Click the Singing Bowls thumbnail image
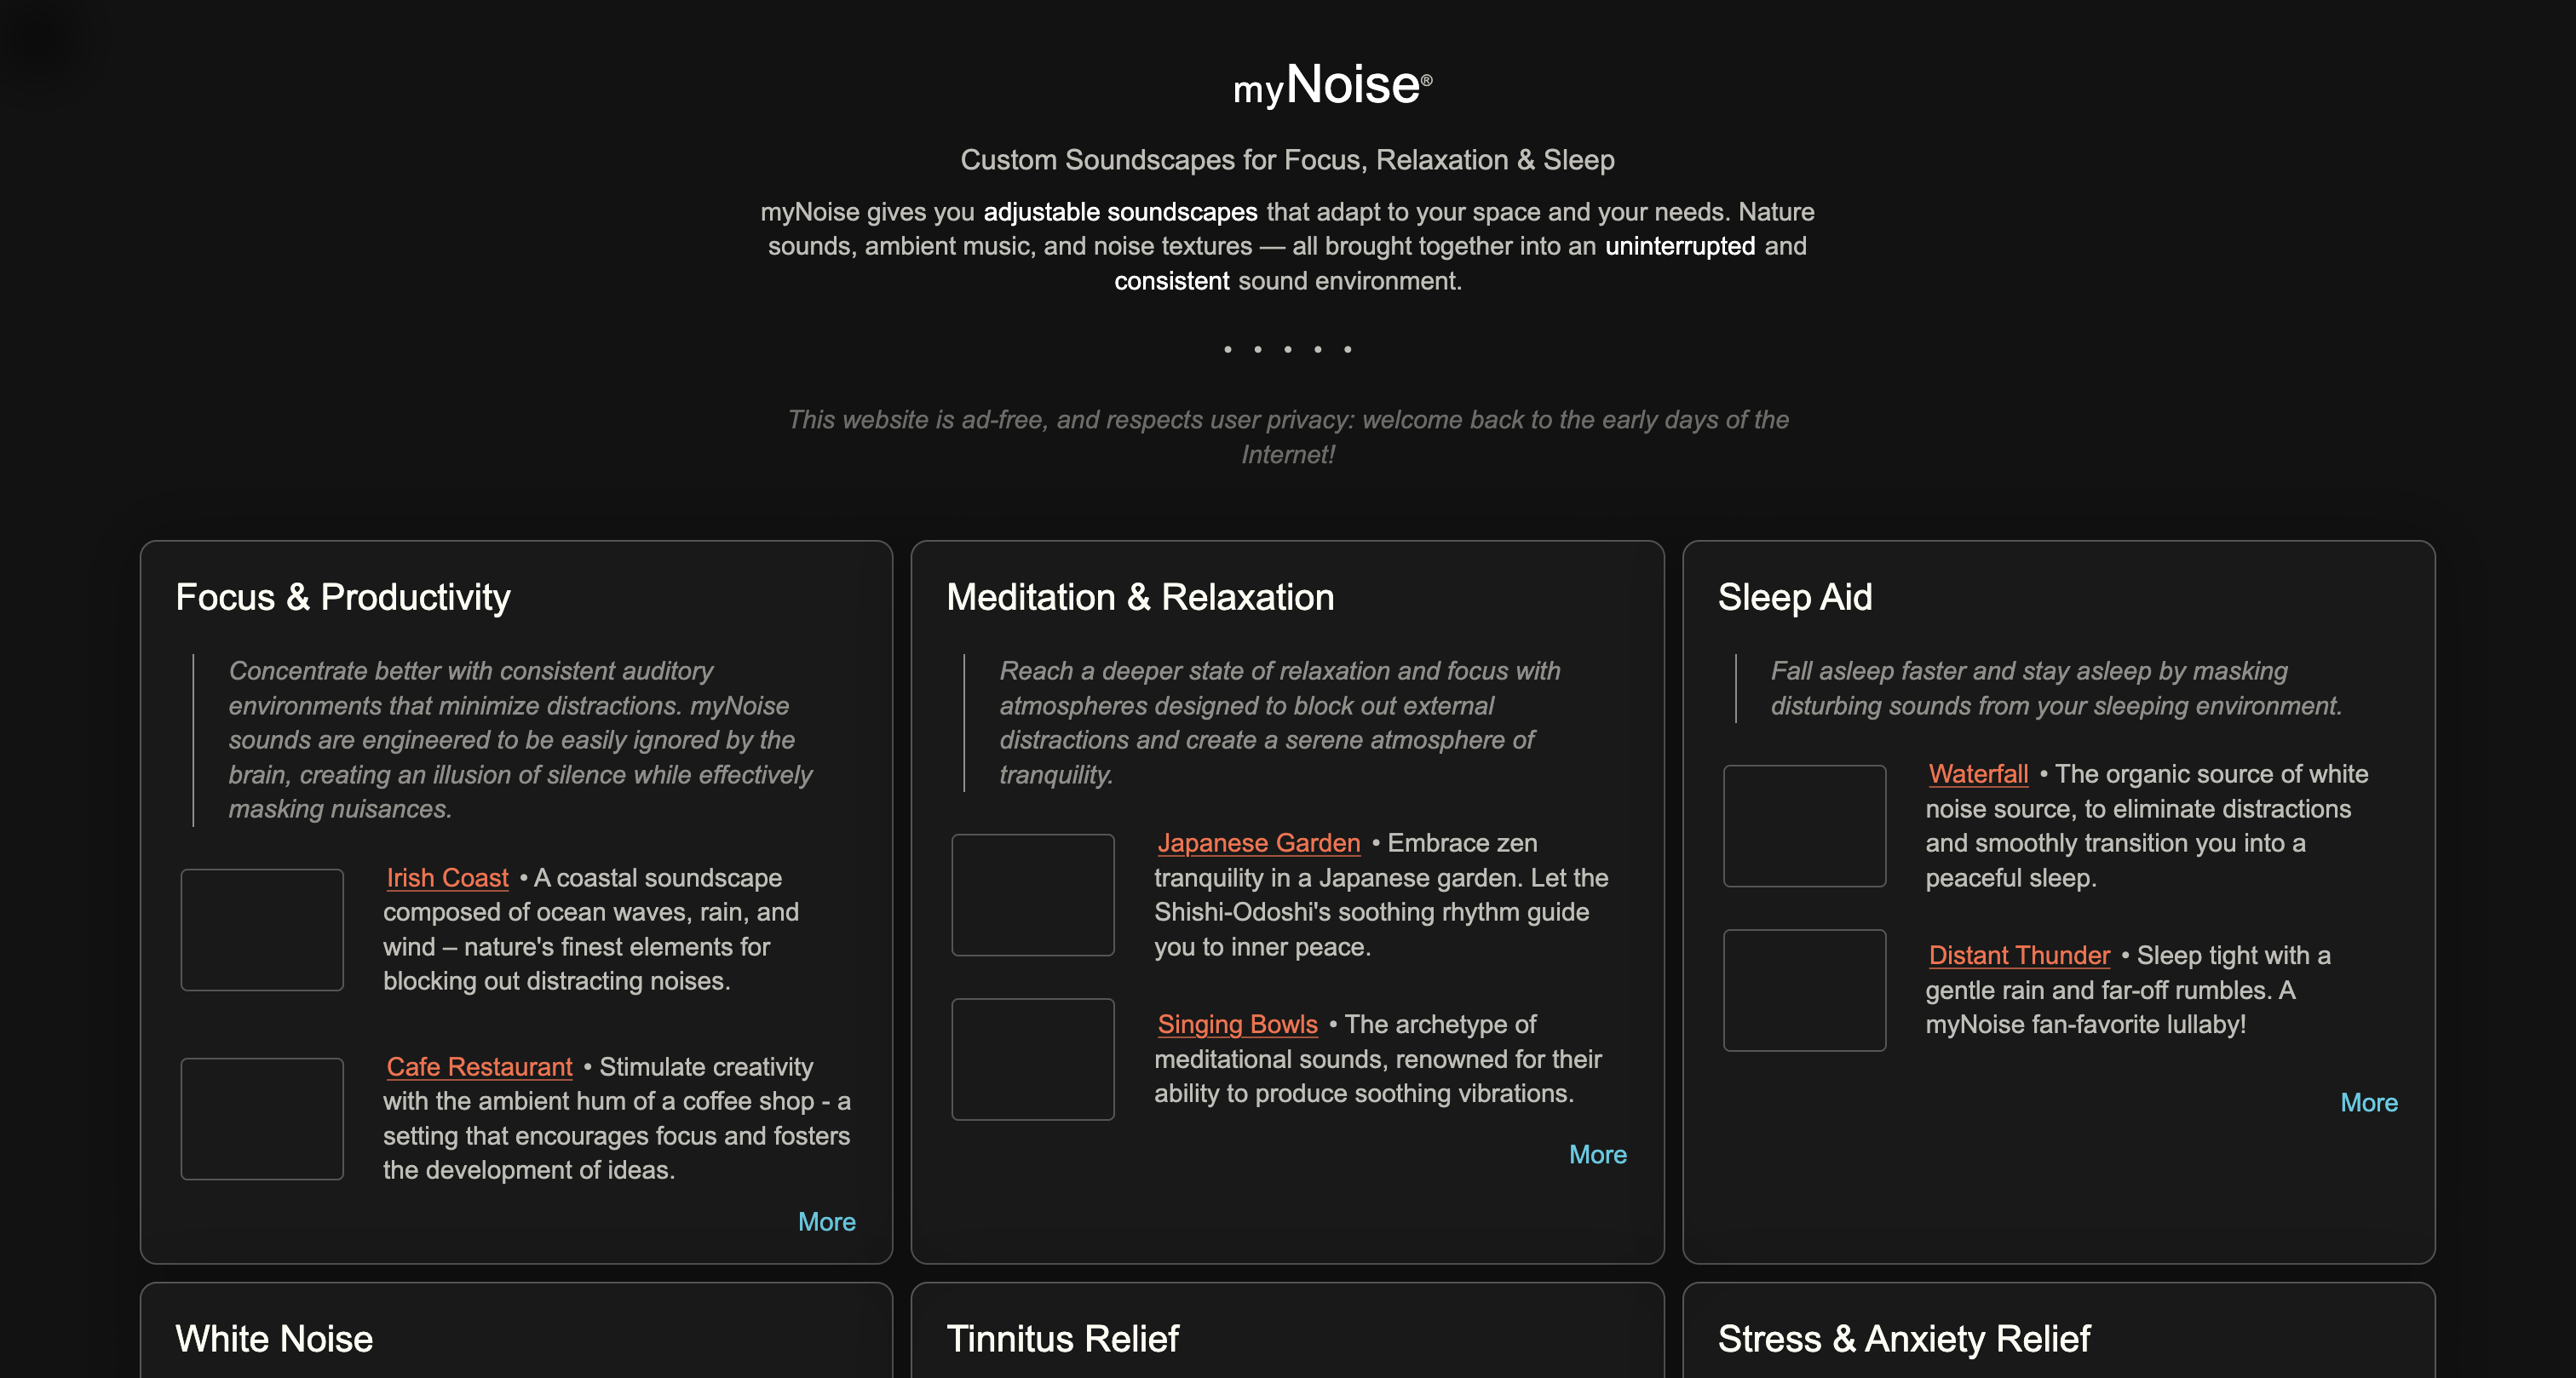Viewport: 2576px width, 1378px height. pyautogui.click(x=1033, y=1058)
